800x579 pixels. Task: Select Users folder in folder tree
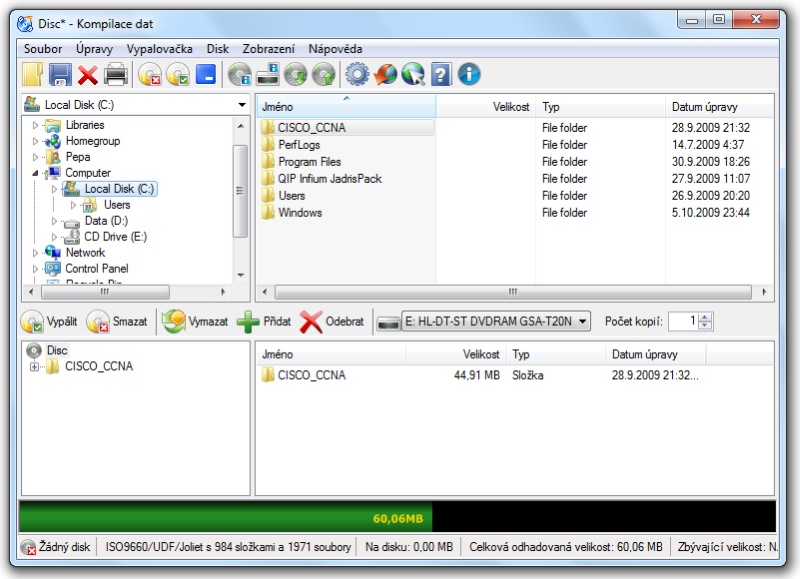[117, 205]
